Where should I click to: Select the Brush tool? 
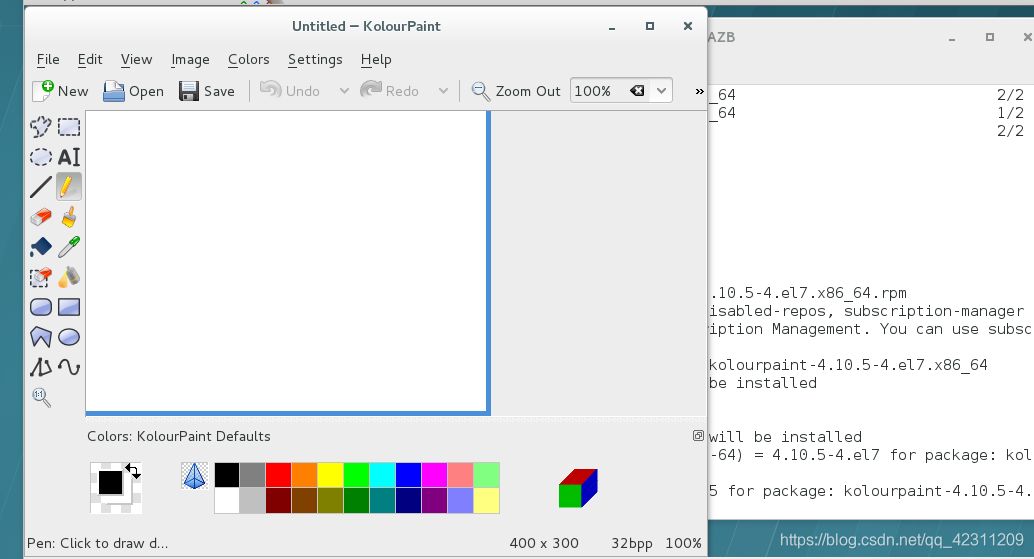click(69, 217)
